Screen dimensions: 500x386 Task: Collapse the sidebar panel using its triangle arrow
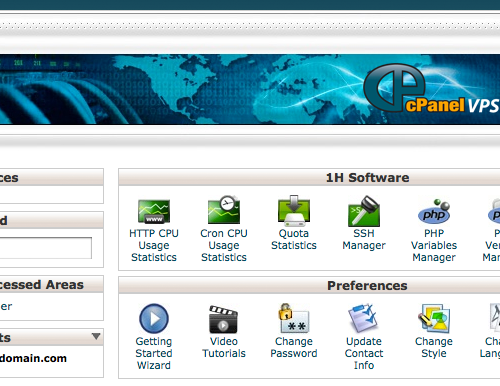[x=96, y=336]
